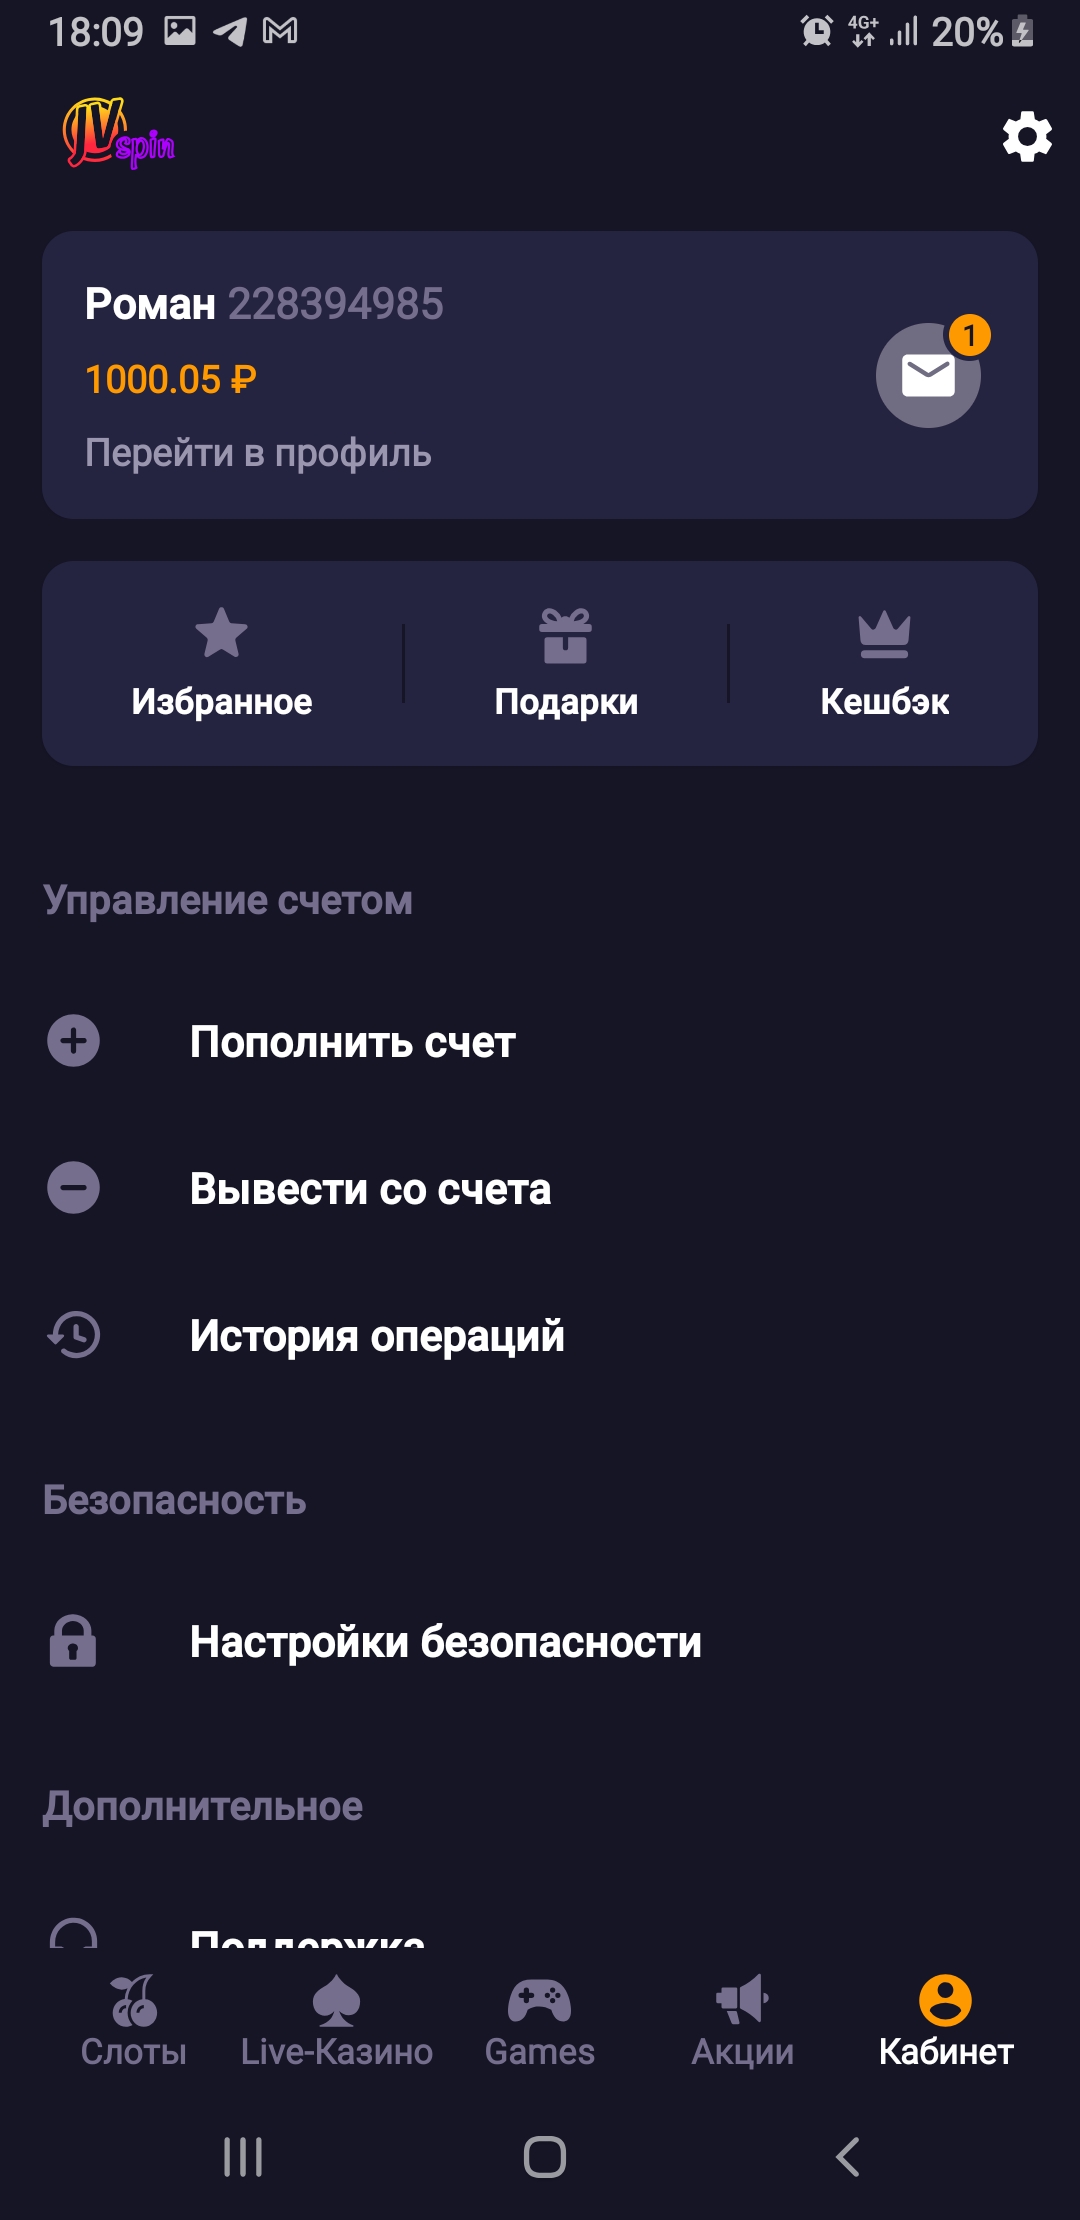This screenshot has height=2220, width=1080.
Task: Open Настройки безопасности
Action: tap(446, 1642)
